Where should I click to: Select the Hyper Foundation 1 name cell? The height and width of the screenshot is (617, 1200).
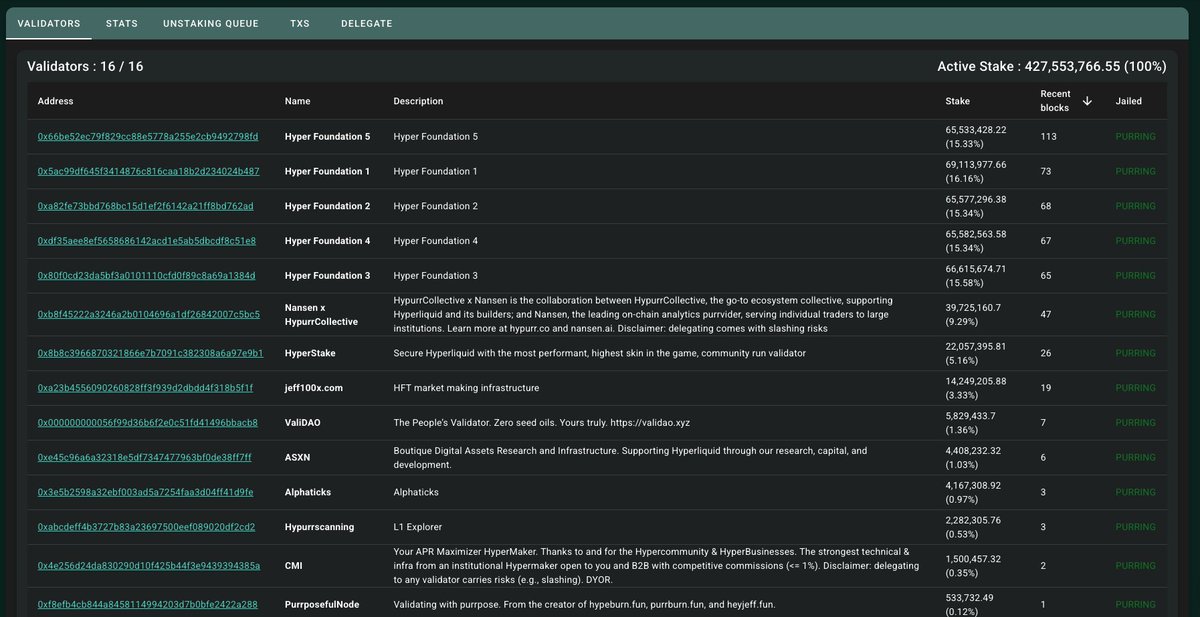click(x=327, y=171)
